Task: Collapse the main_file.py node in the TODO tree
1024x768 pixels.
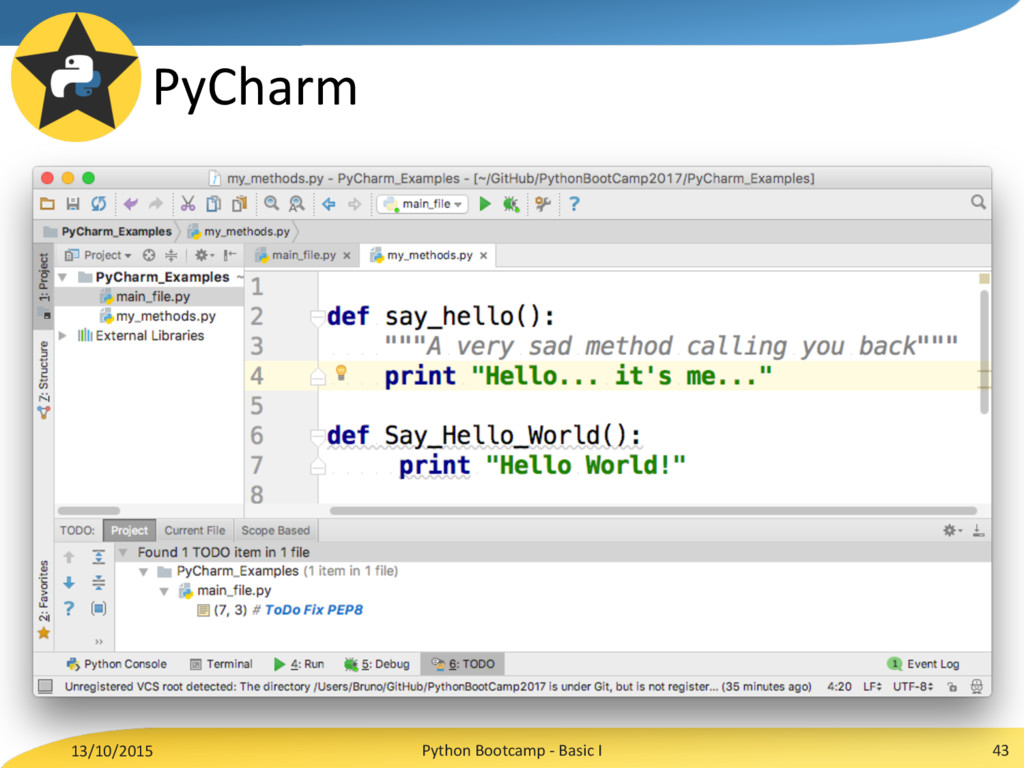Action: point(164,591)
